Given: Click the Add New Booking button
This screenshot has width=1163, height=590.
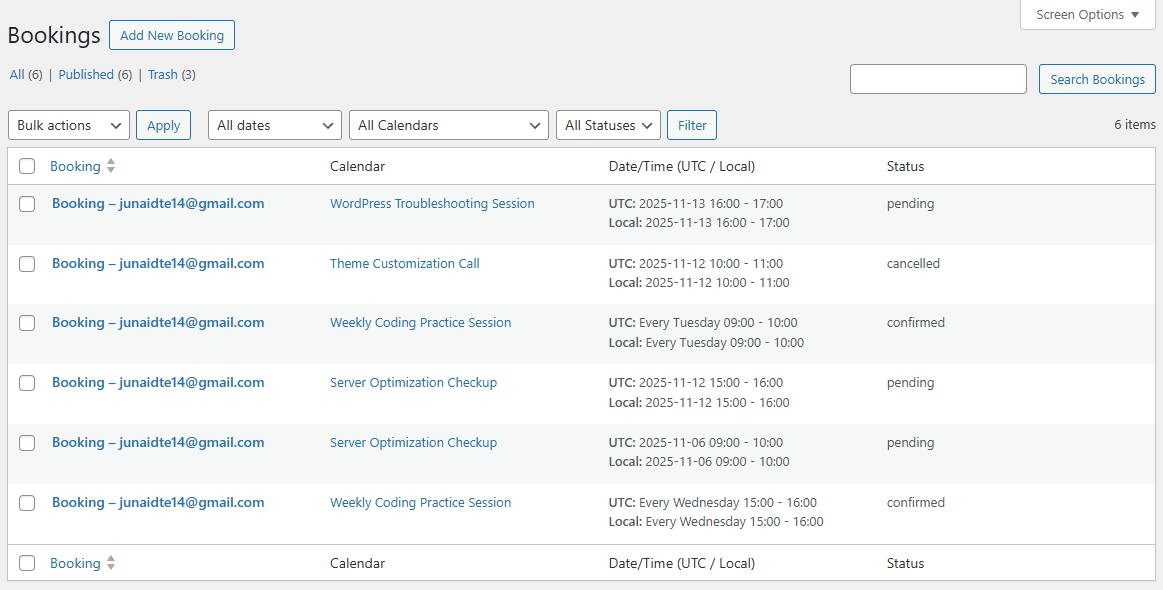Looking at the screenshot, I should [171, 34].
